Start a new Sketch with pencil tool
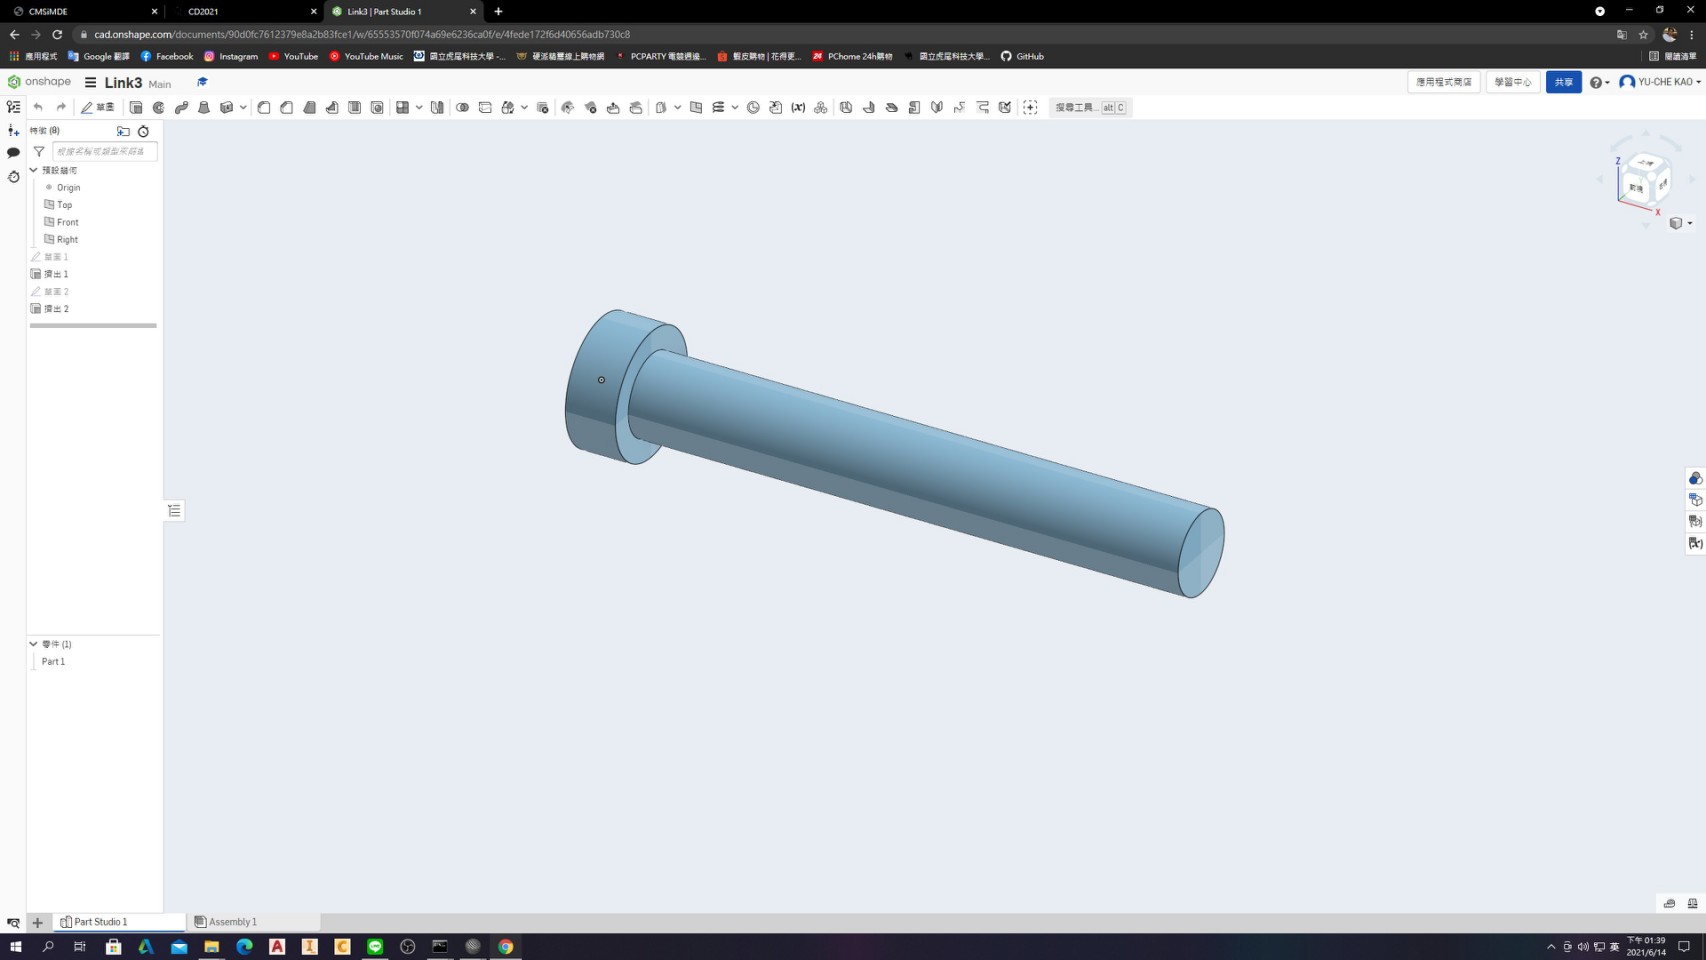This screenshot has height=960, width=1706. (x=97, y=107)
